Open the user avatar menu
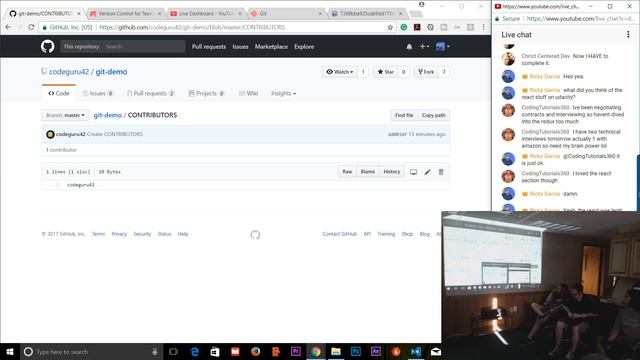The image size is (640, 360). 443,47
